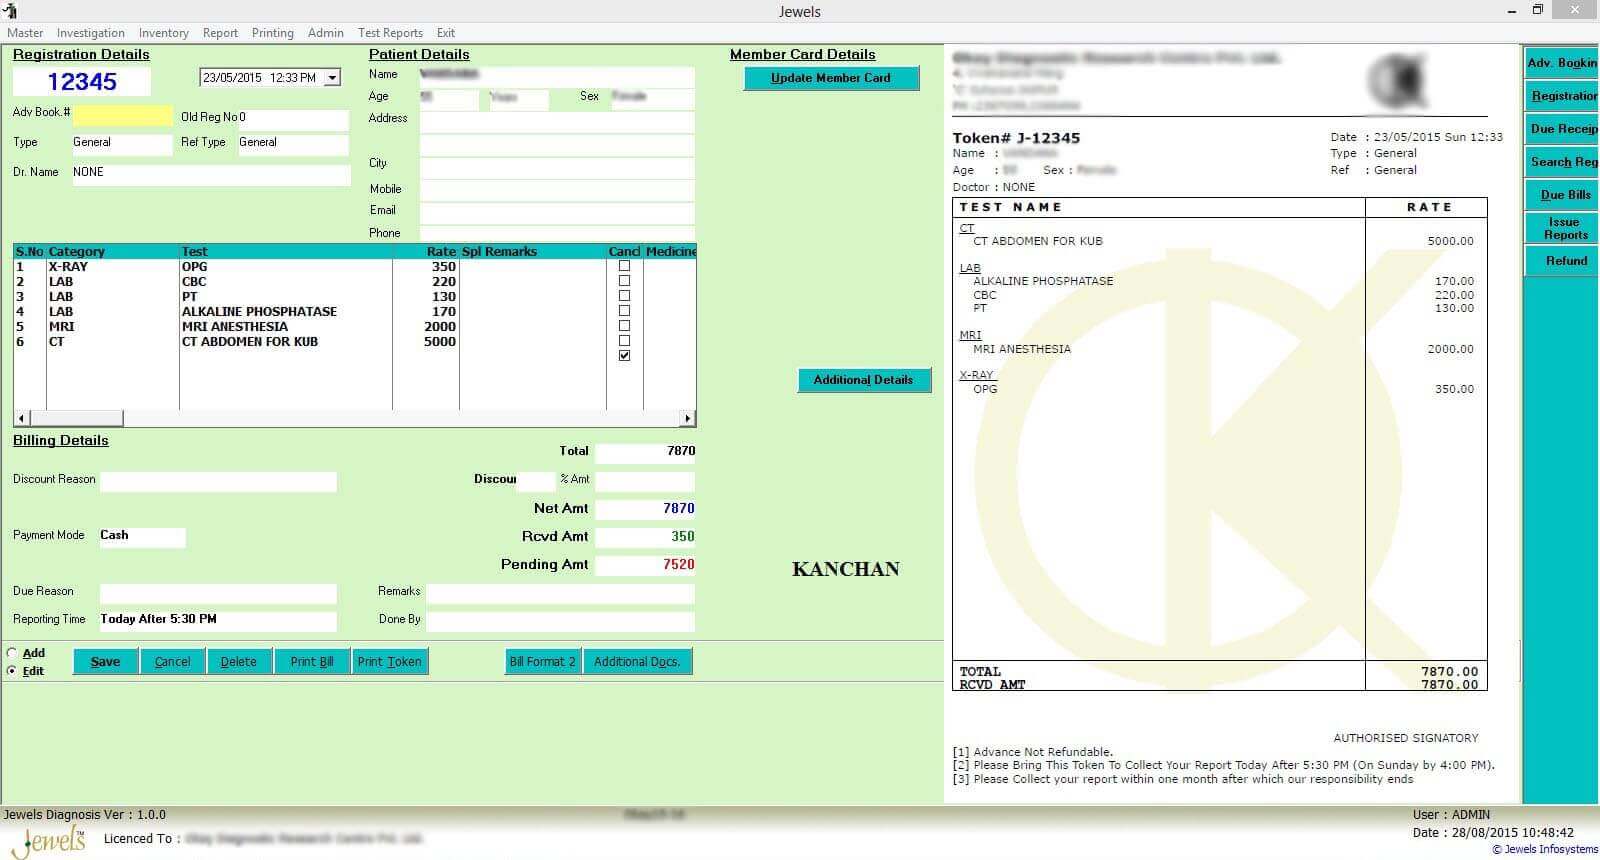Open the registration date dropdown arrow
This screenshot has width=1600, height=860.
(x=332, y=78)
